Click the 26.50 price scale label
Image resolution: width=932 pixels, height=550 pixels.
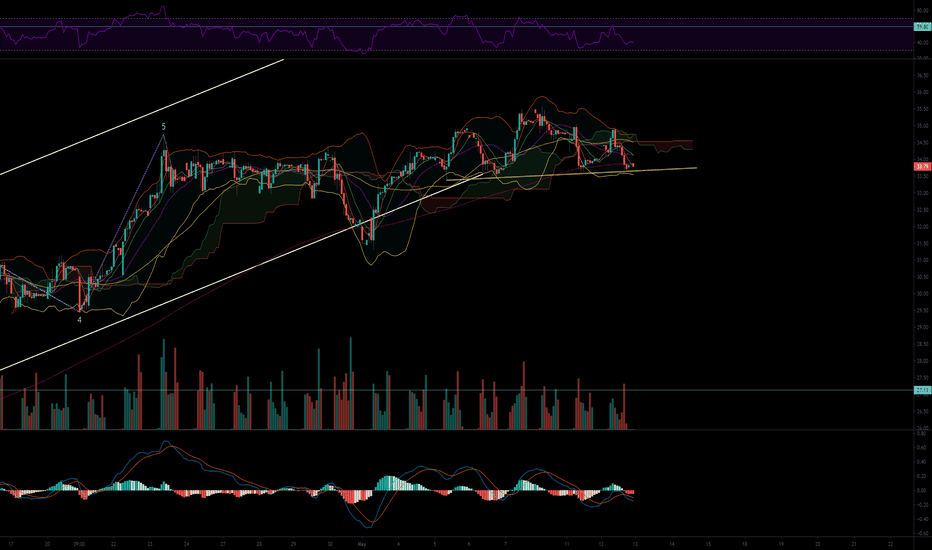pos(922,411)
